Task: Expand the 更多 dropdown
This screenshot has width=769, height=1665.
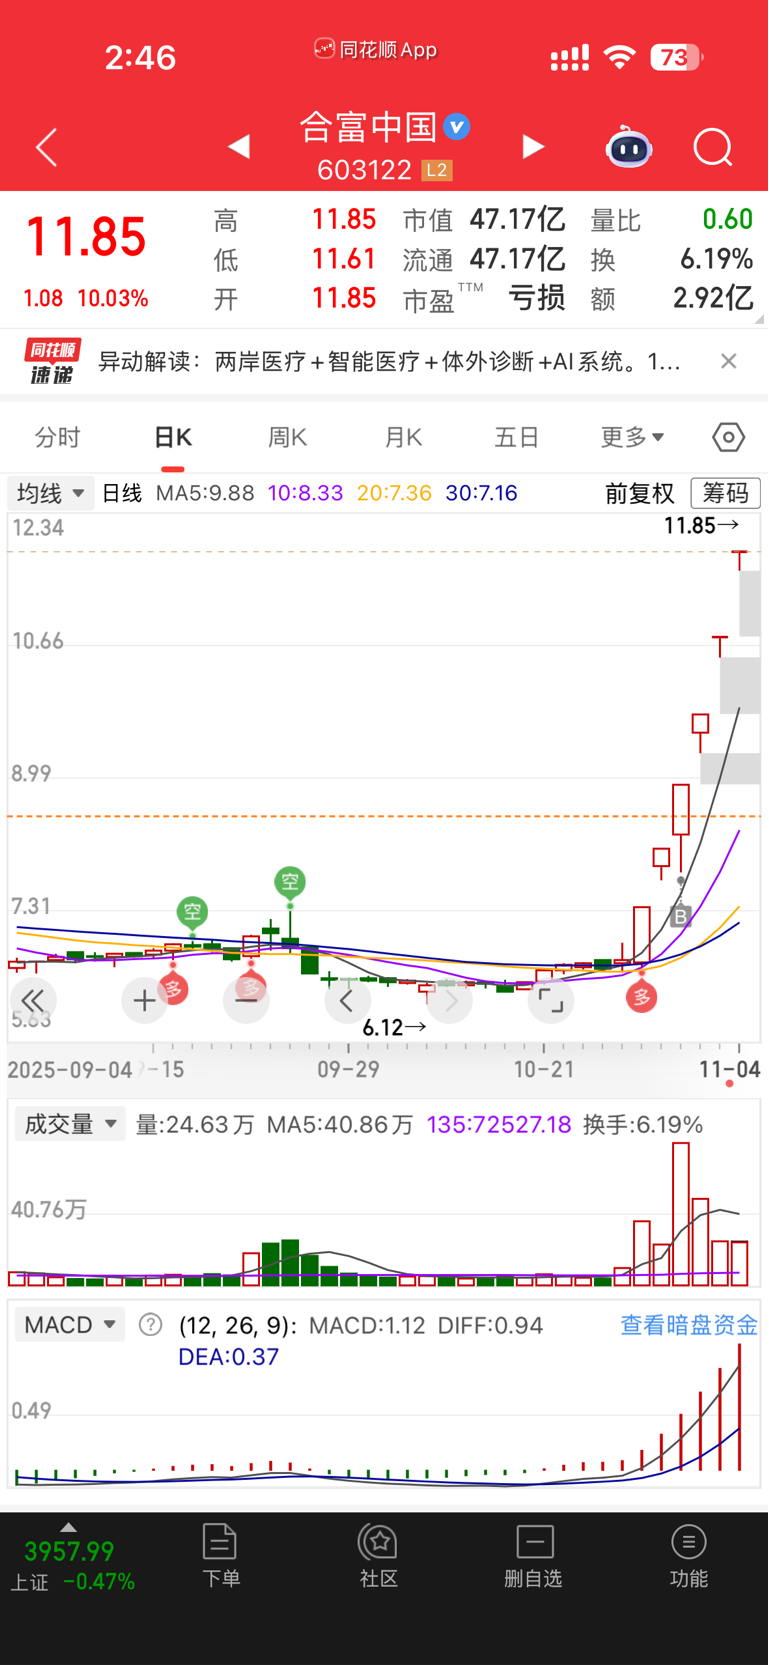Action: [x=632, y=437]
